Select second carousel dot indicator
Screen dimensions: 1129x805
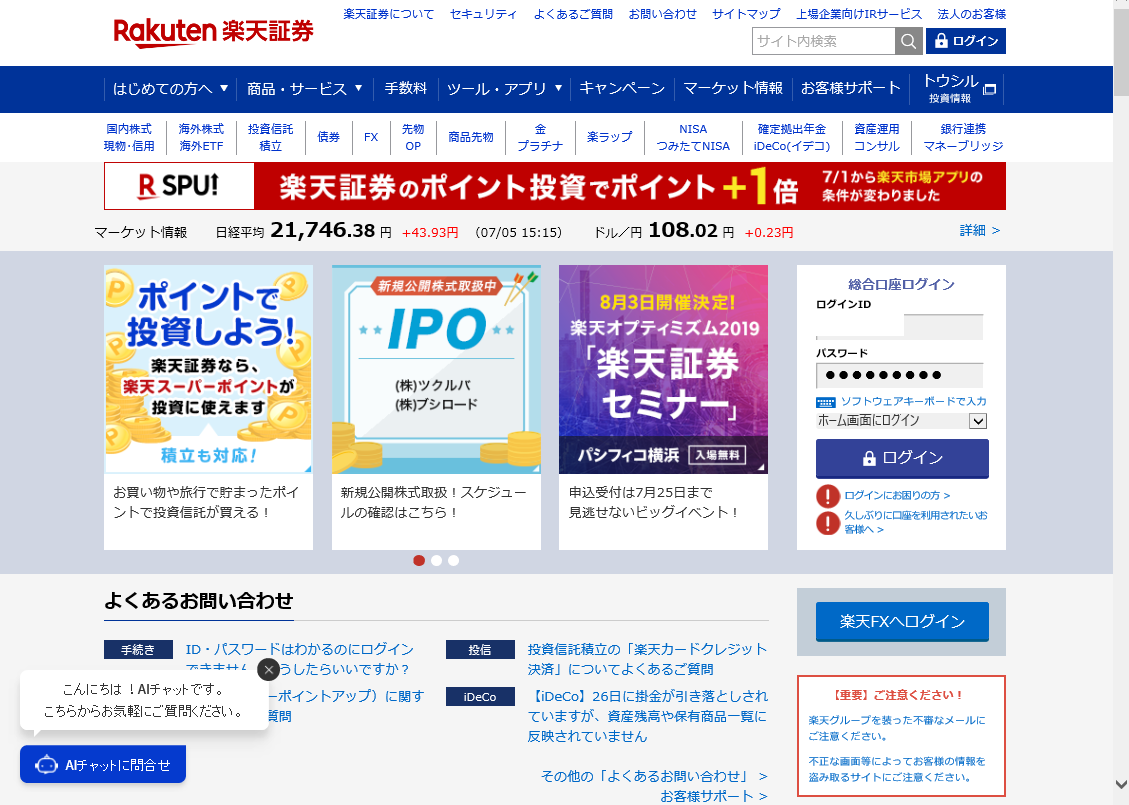[x=436, y=560]
